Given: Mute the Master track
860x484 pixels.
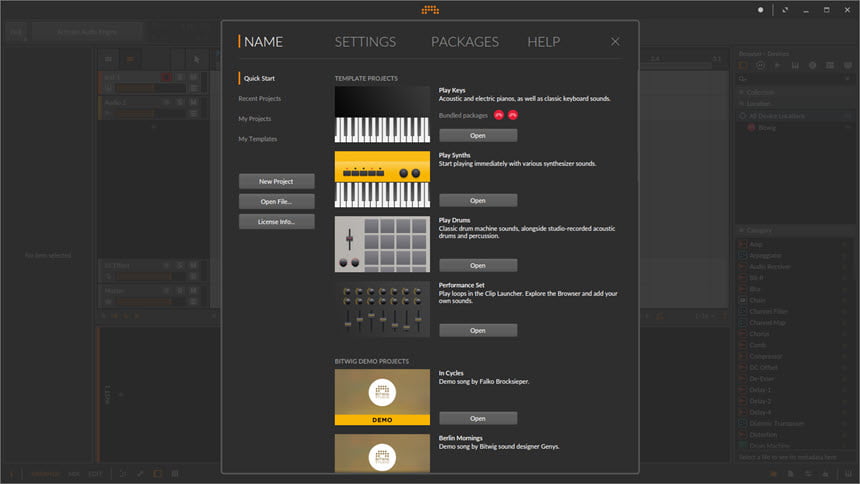Looking at the screenshot, I should [193, 290].
